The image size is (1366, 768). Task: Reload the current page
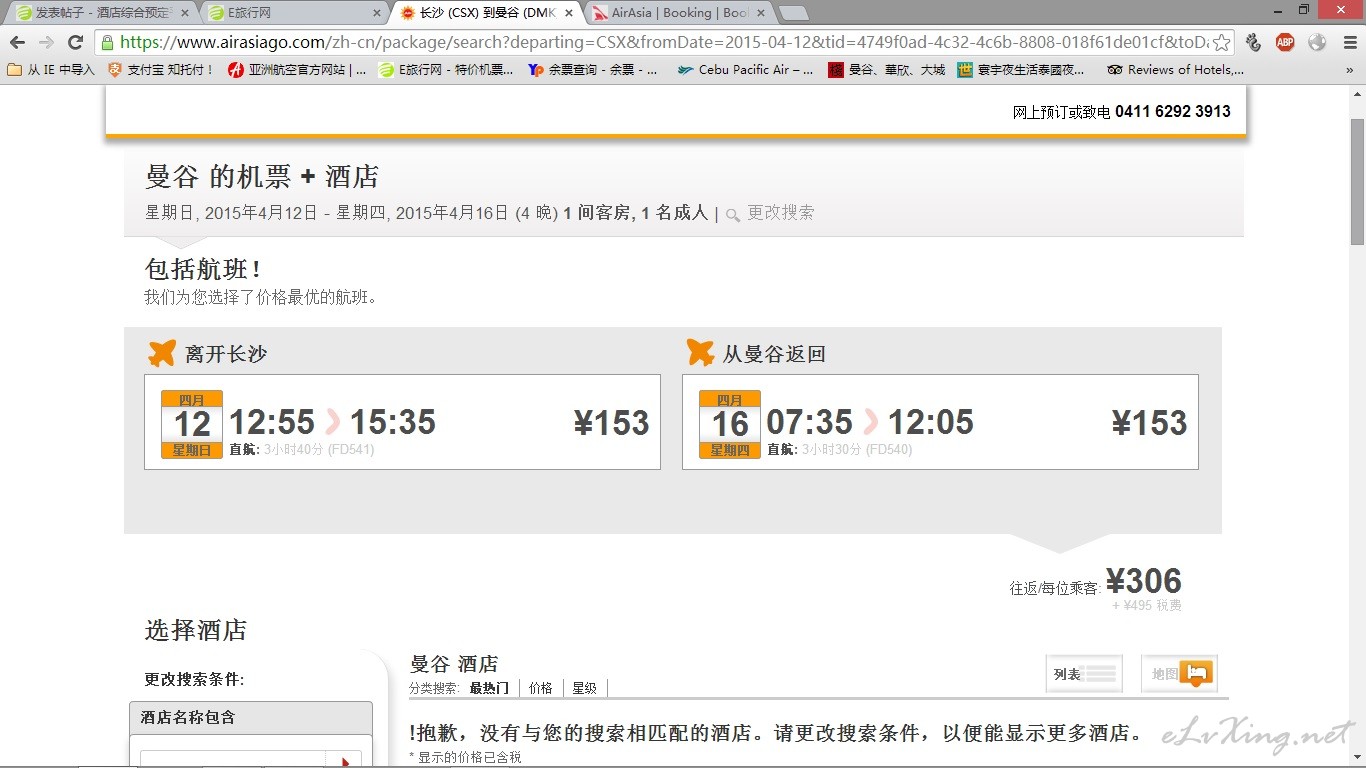(75, 42)
